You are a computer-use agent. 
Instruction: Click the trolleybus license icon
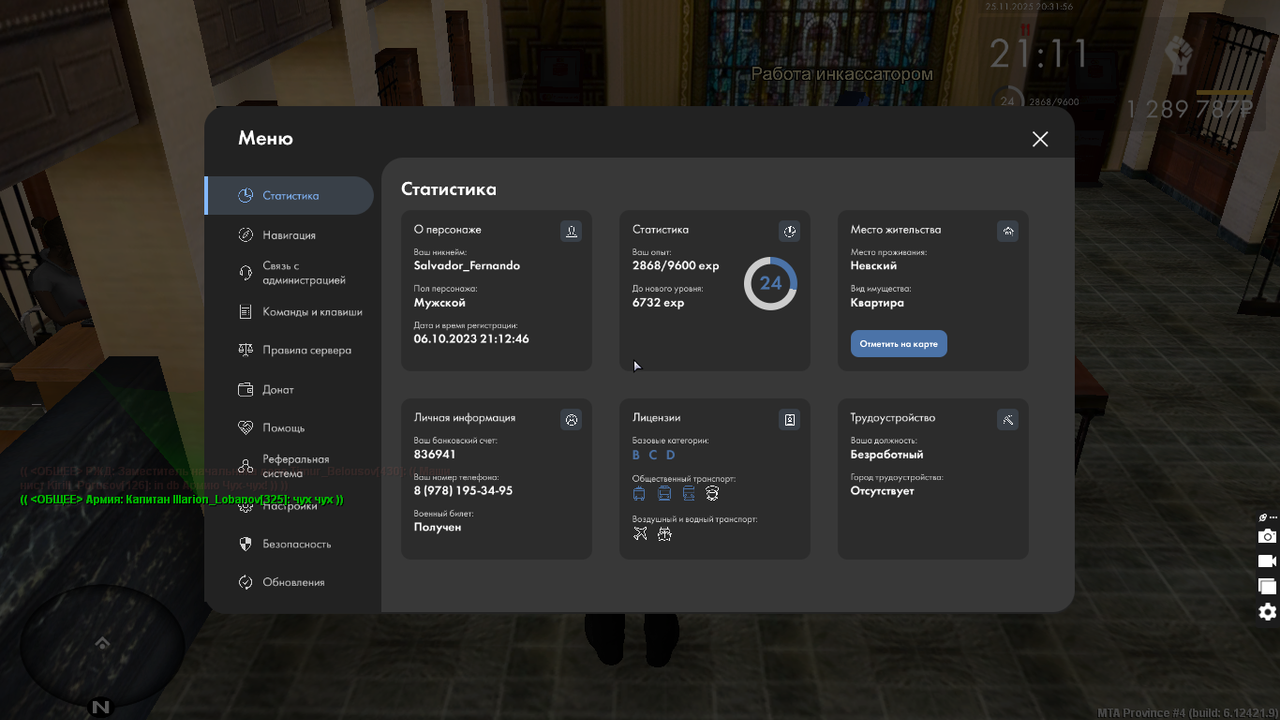pos(640,494)
